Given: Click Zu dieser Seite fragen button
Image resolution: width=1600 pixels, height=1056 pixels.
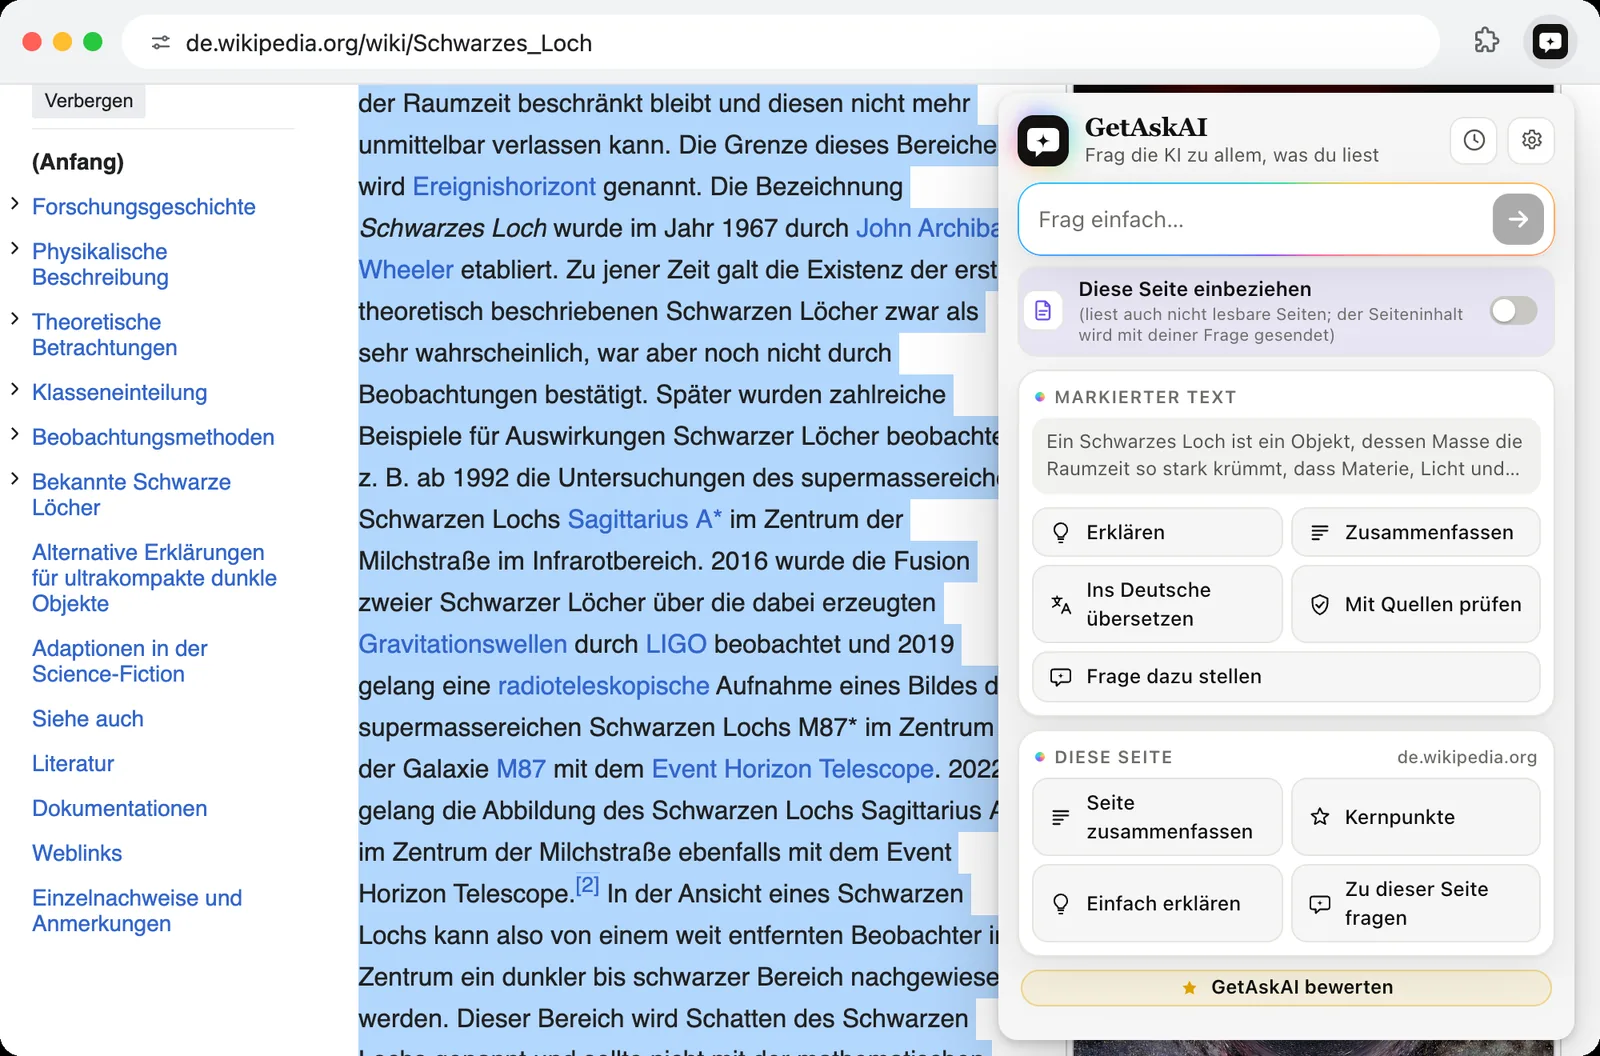Looking at the screenshot, I should click(x=1415, y=903).
